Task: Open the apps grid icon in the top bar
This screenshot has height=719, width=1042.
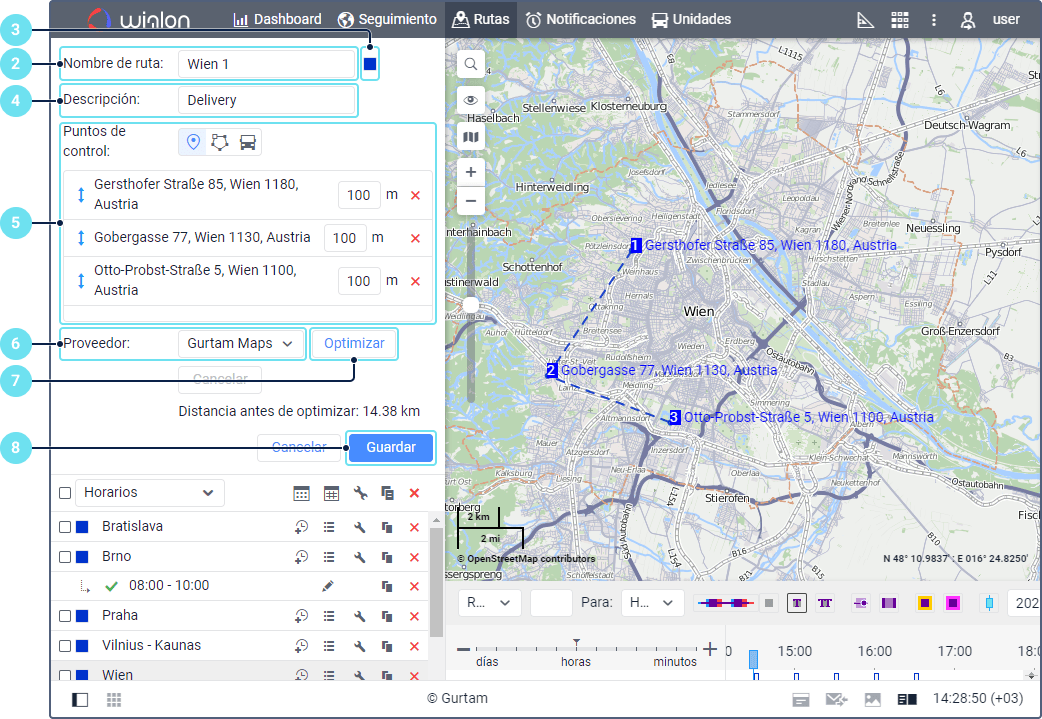Action: [x=900, y=20]
